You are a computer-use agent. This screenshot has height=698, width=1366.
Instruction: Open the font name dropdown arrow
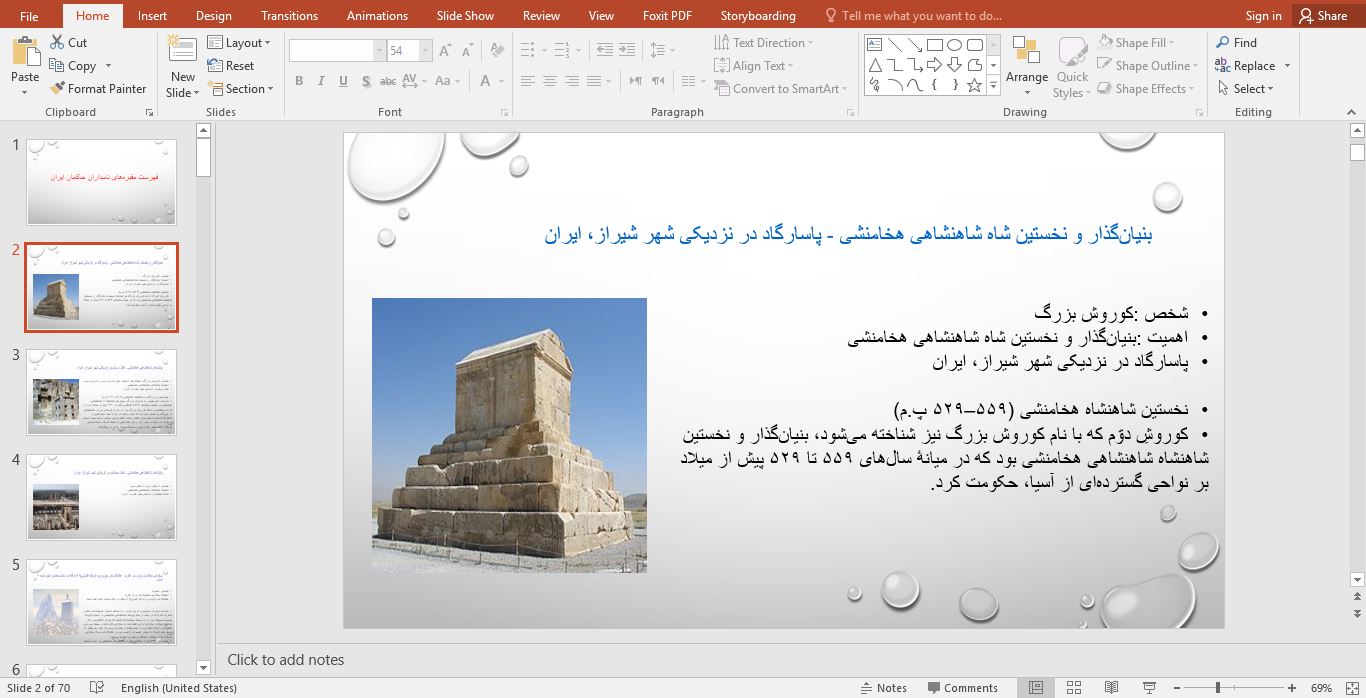[x=380, y=51]
